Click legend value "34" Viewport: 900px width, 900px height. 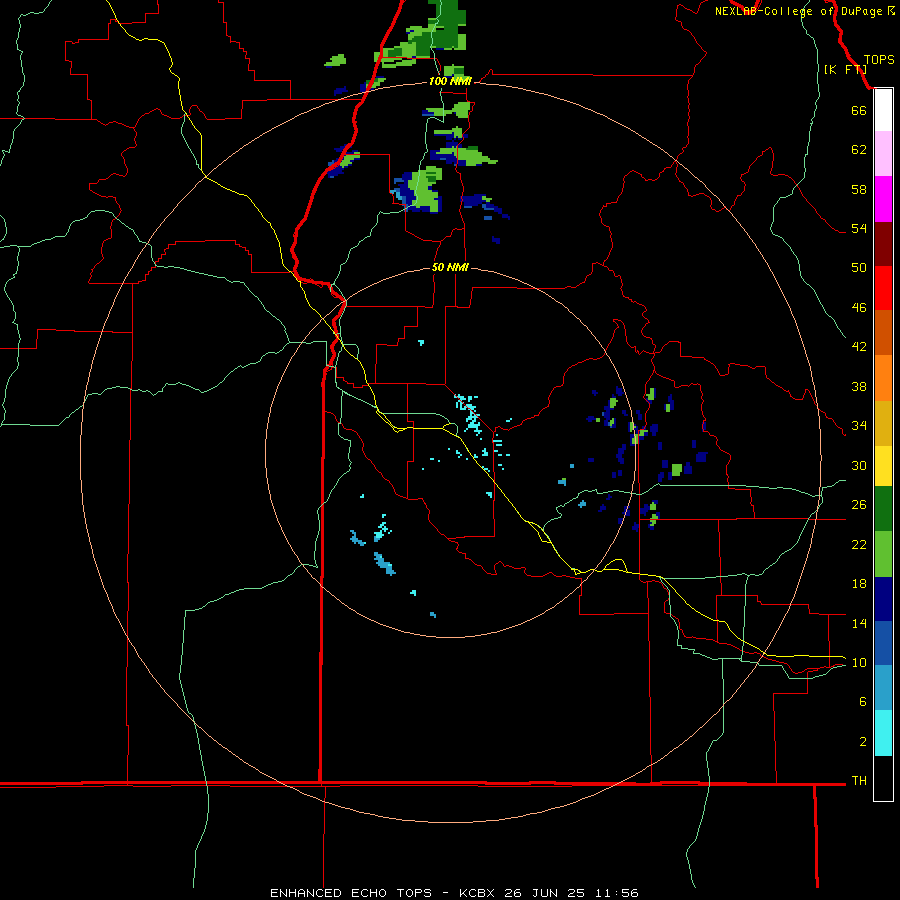coord(859,425)
